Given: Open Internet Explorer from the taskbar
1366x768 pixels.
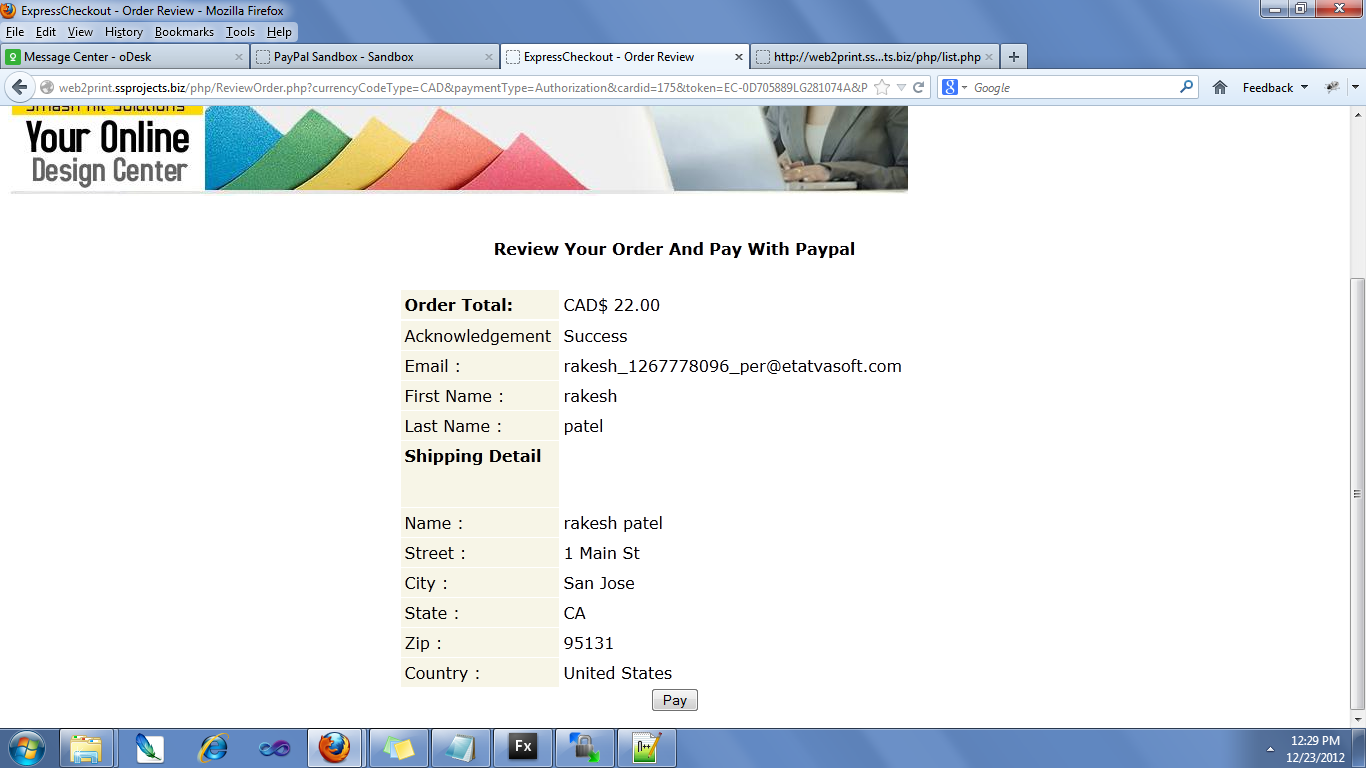Looking at the screenshot, I should click(x=213, y=747).
